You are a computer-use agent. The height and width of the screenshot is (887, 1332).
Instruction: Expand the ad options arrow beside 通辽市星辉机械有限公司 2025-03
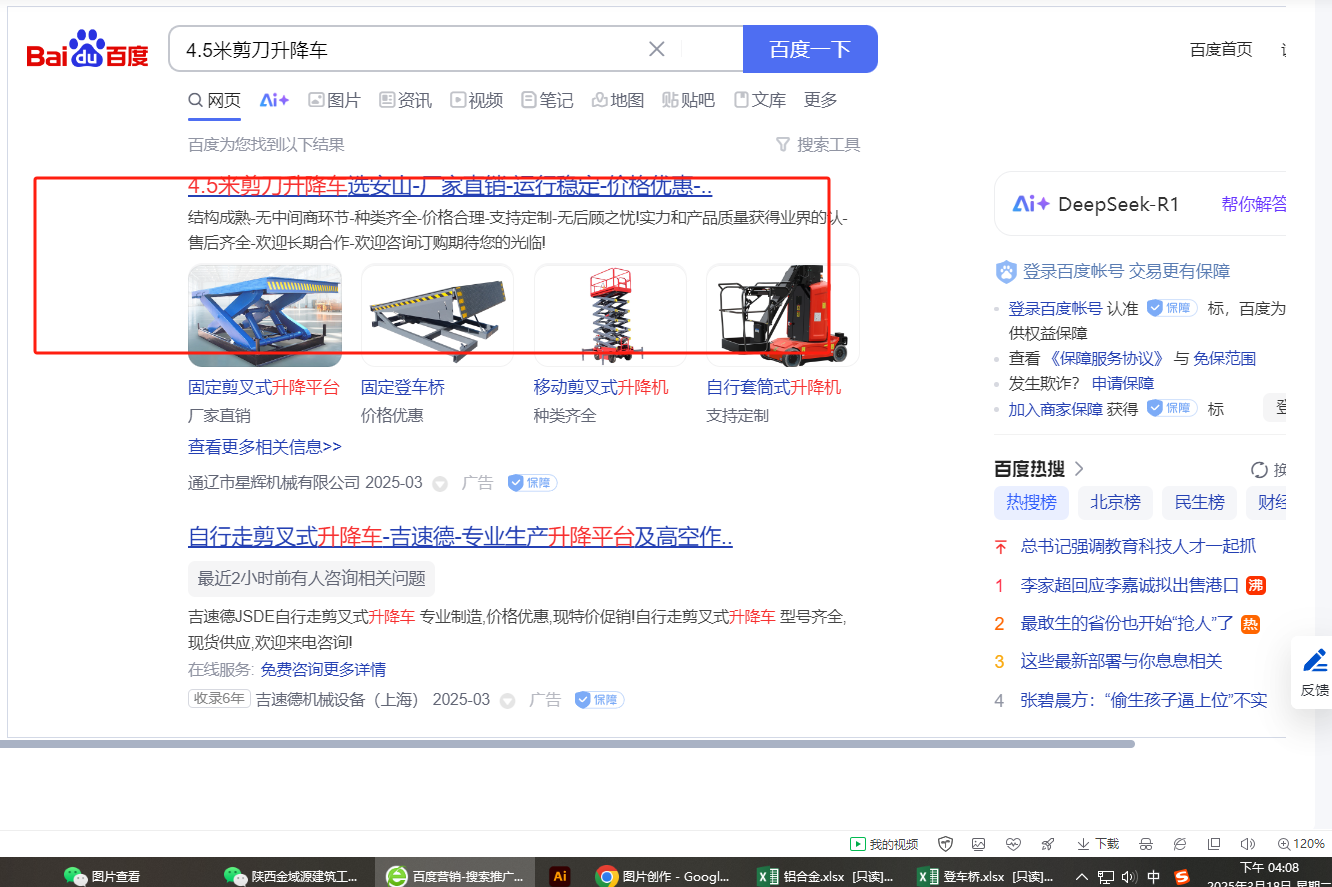pyautogui.click(x=440, y=484)
